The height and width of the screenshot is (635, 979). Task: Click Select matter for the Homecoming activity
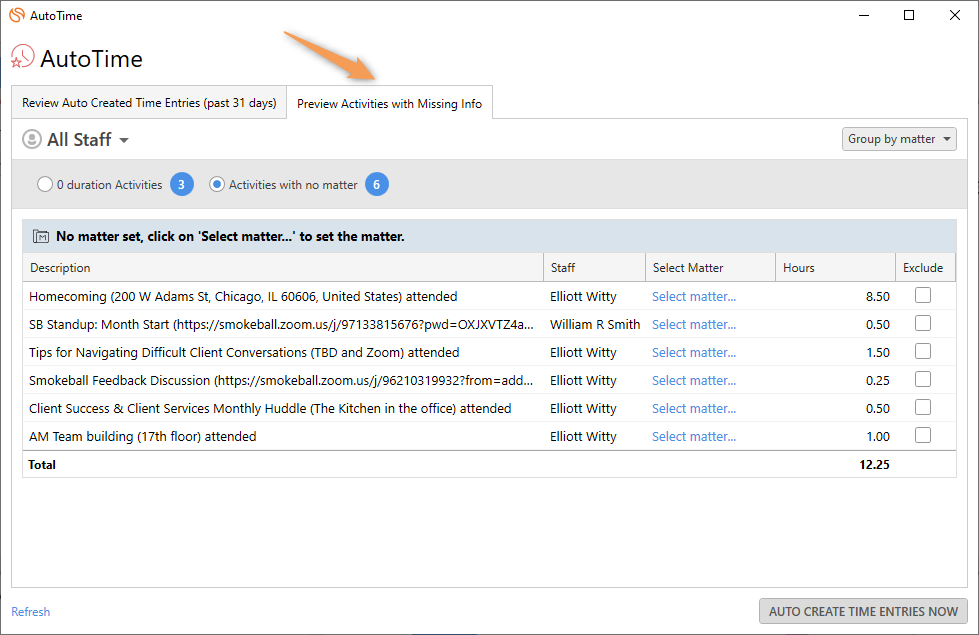(x=694, y=297)
